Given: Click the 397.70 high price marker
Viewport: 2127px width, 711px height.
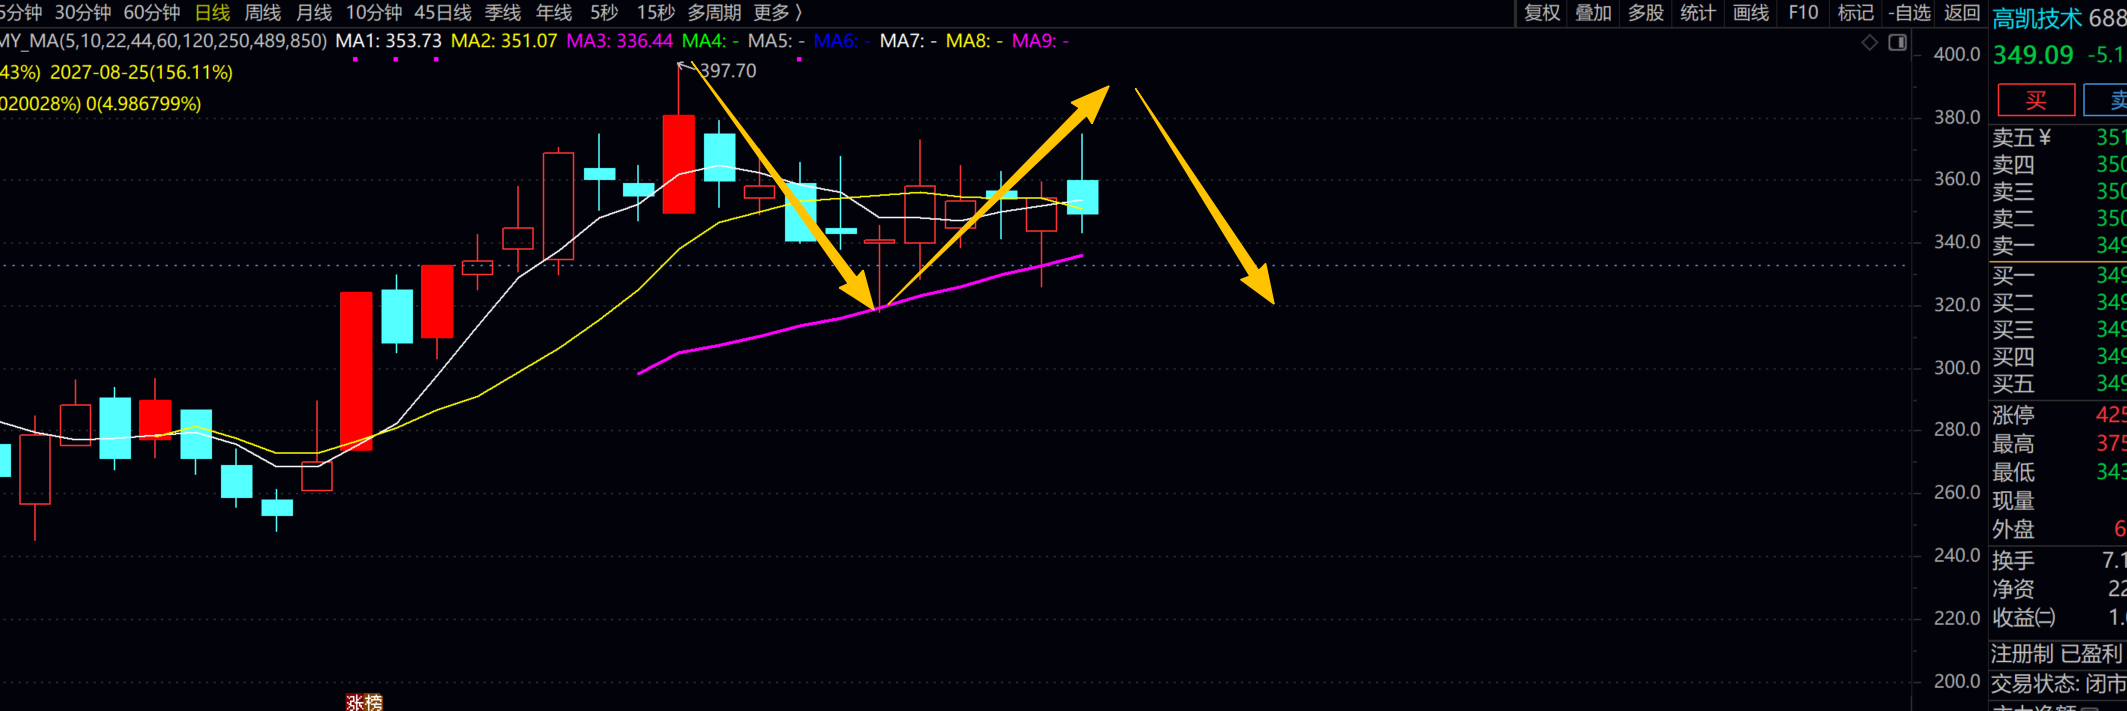Looking at the screenshot, I should (727, 71).
